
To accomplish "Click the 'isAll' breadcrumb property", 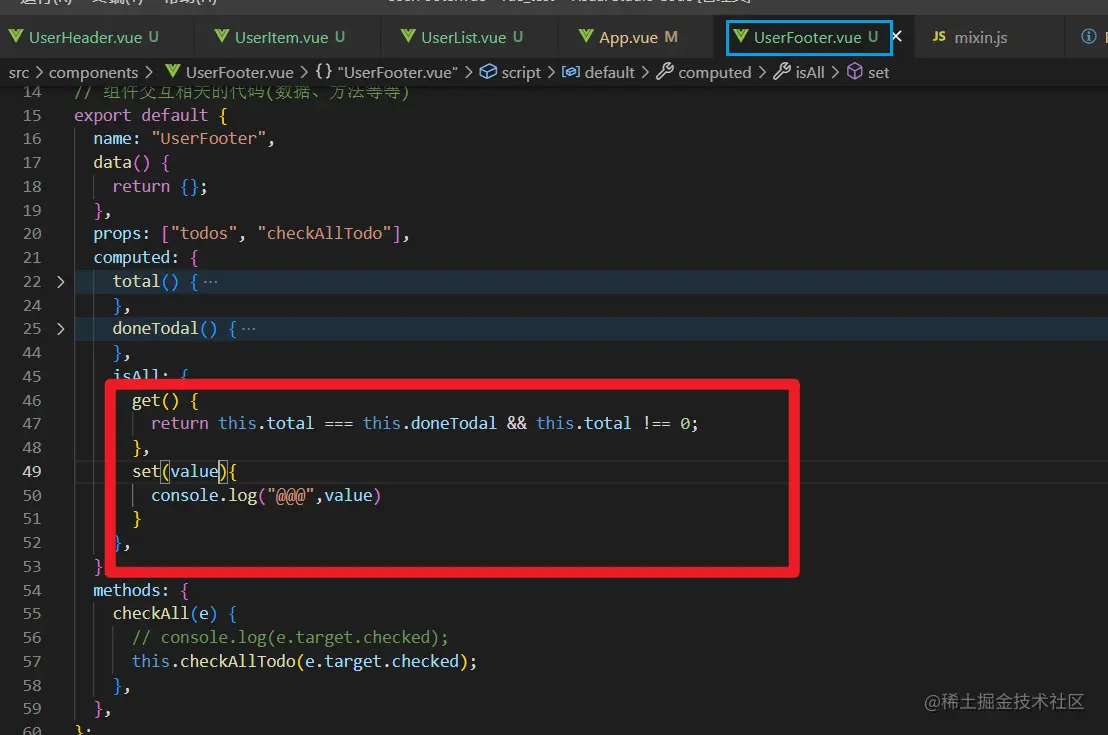I will [x=810, y=73].
